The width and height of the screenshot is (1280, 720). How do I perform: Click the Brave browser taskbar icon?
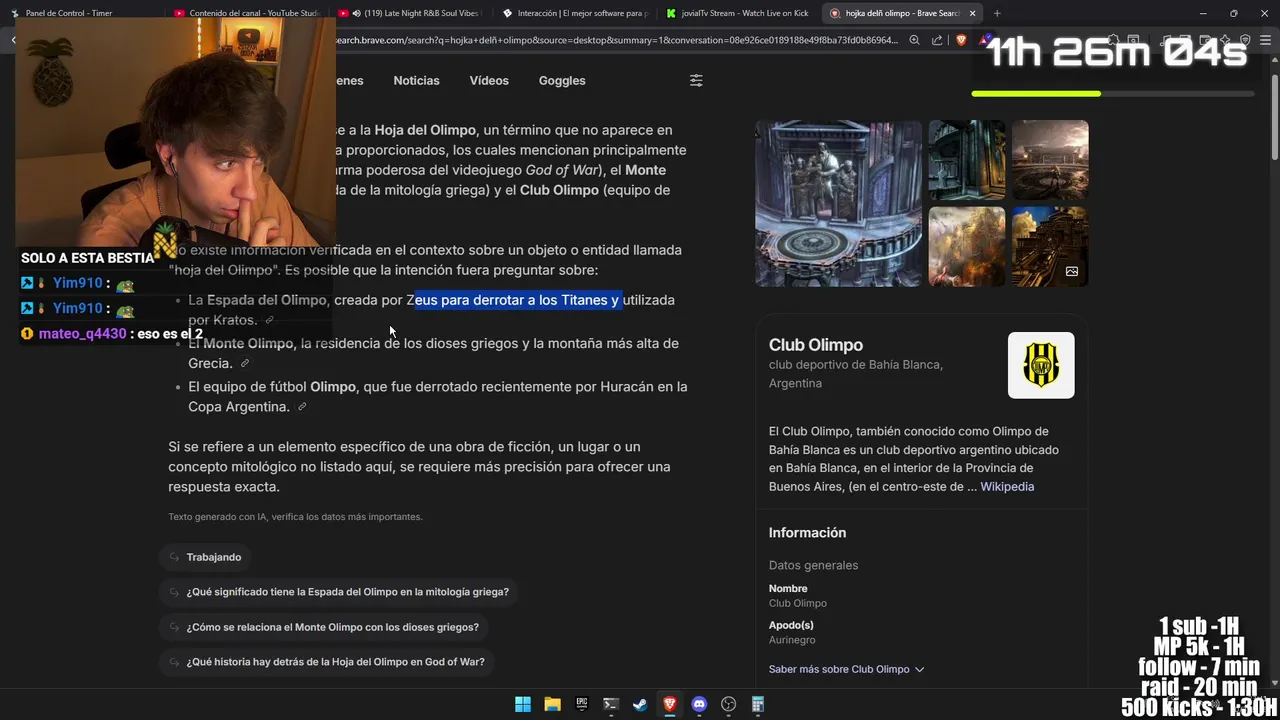[x=670, y=704]
